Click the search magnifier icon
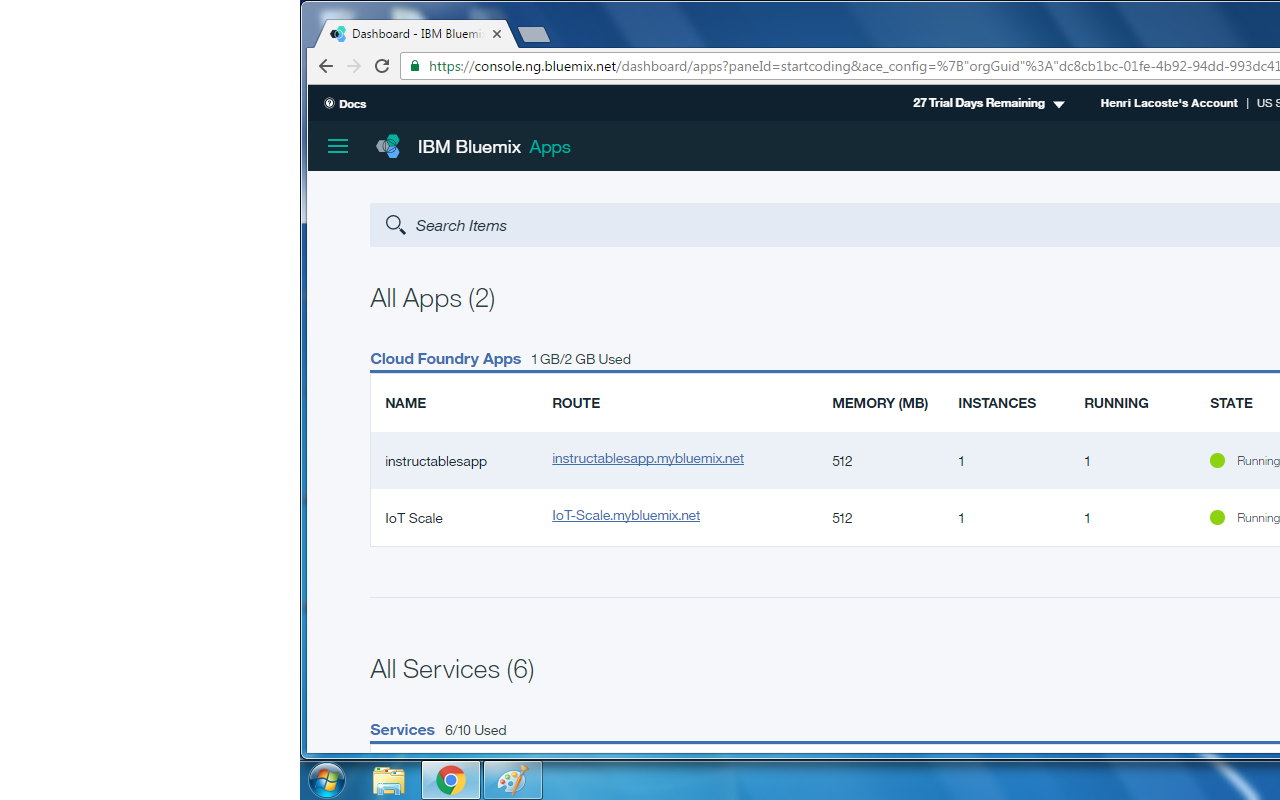Screen dimensions: 1280x800 [395, 225]
